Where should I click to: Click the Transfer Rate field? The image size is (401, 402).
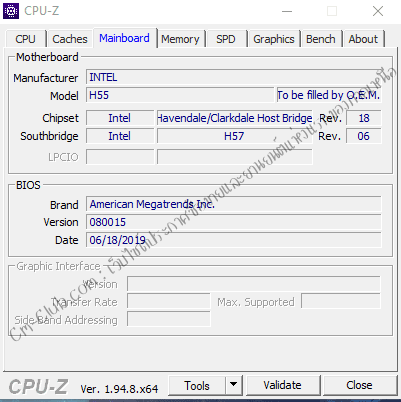169,302
